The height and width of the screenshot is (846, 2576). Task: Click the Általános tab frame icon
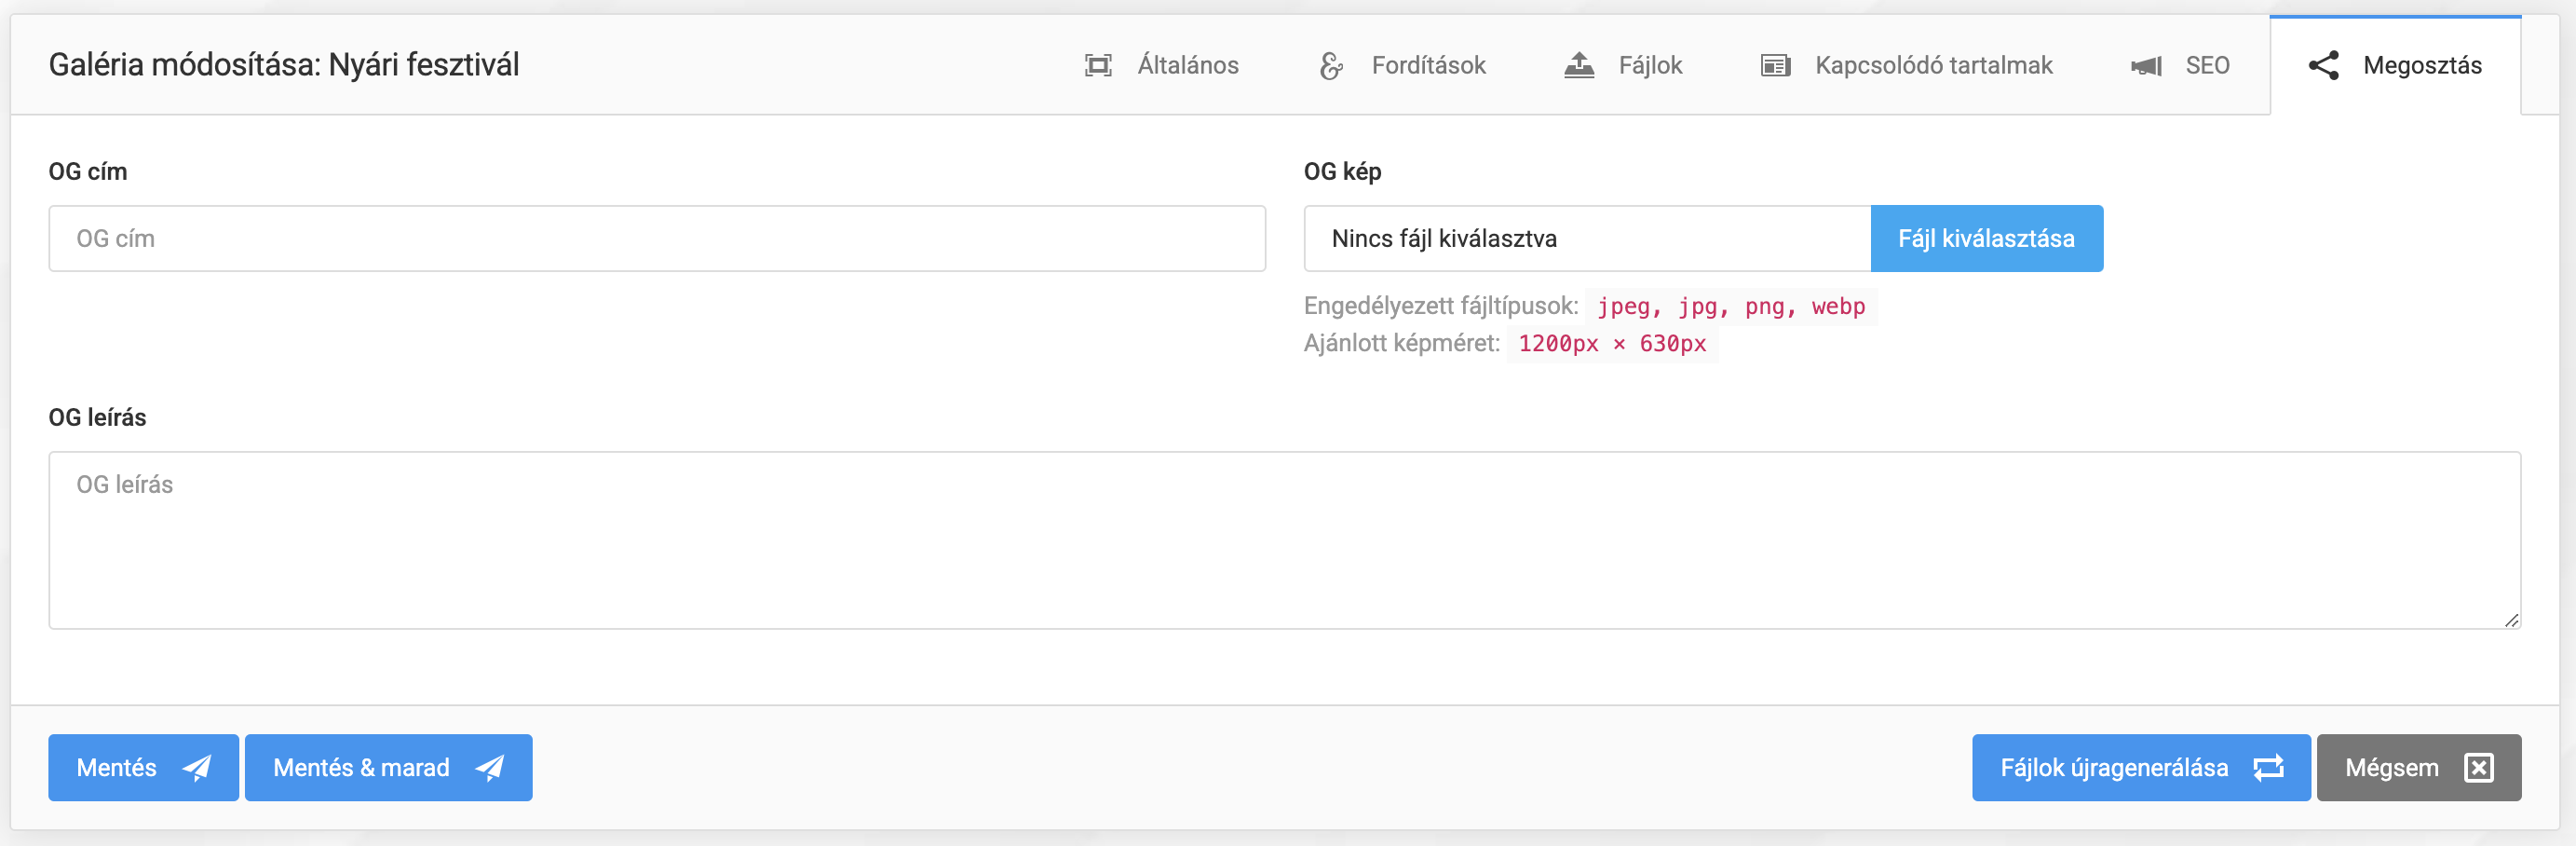[x=1098, y=66]
